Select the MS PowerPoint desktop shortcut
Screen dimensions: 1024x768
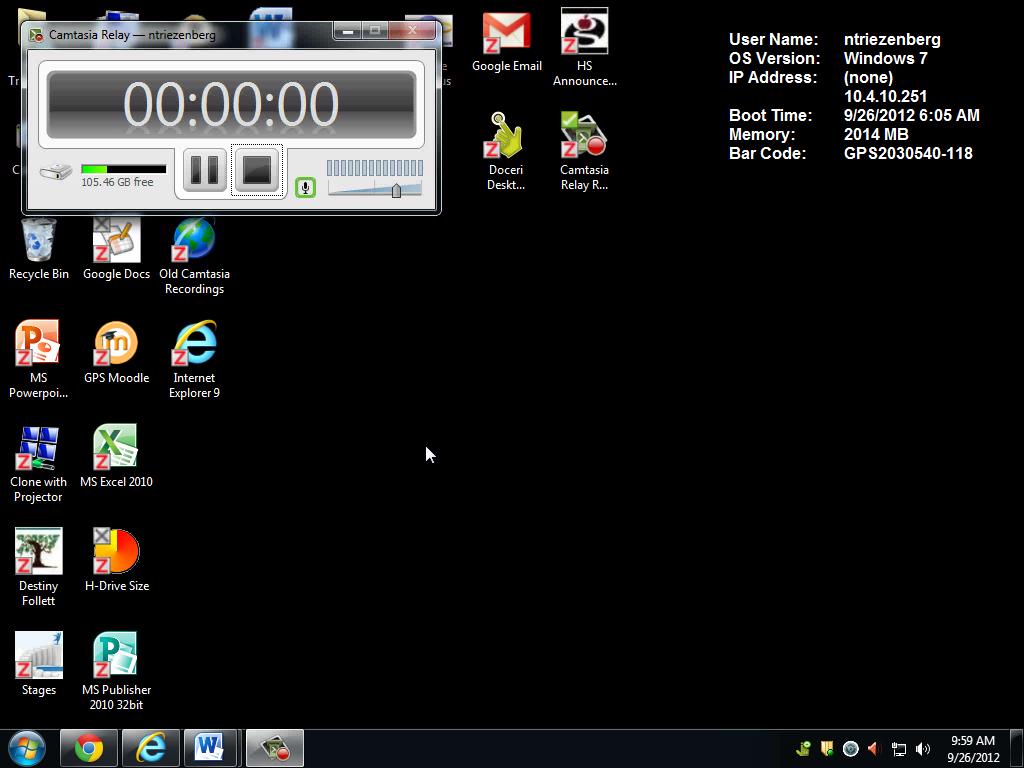pos(38,359)
